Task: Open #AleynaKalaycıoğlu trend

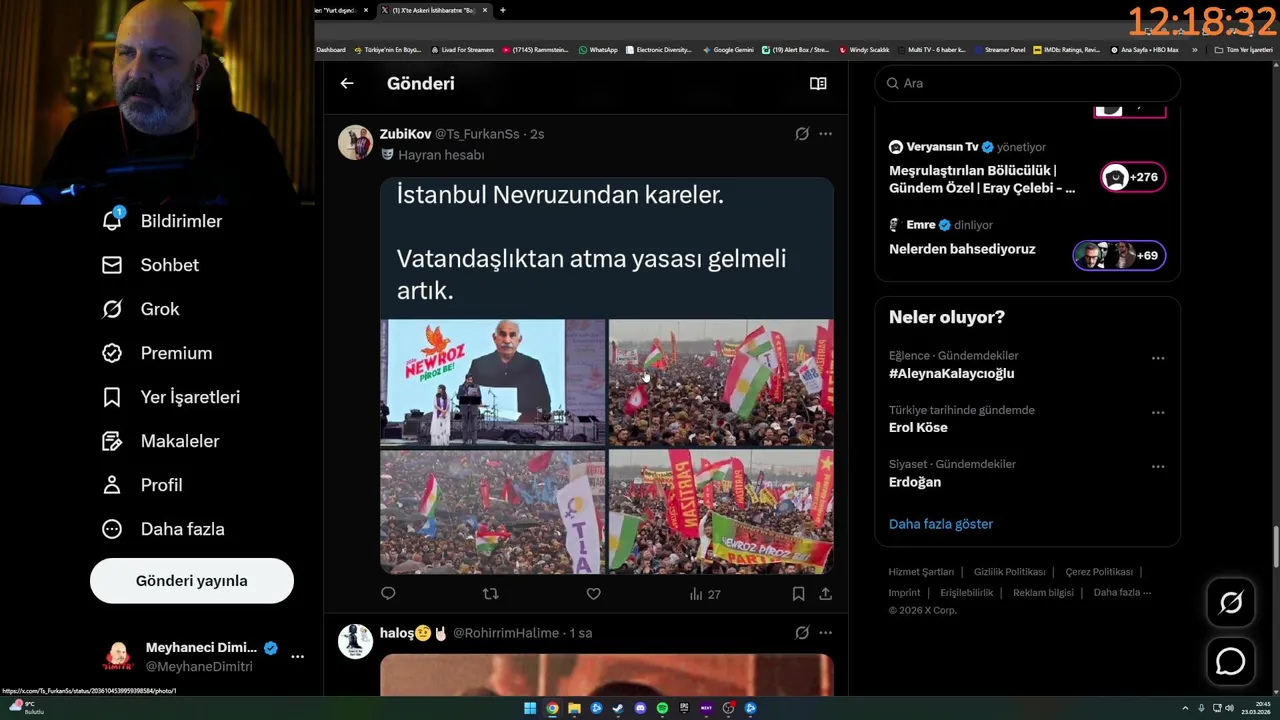Action: (x=952, y=373)
